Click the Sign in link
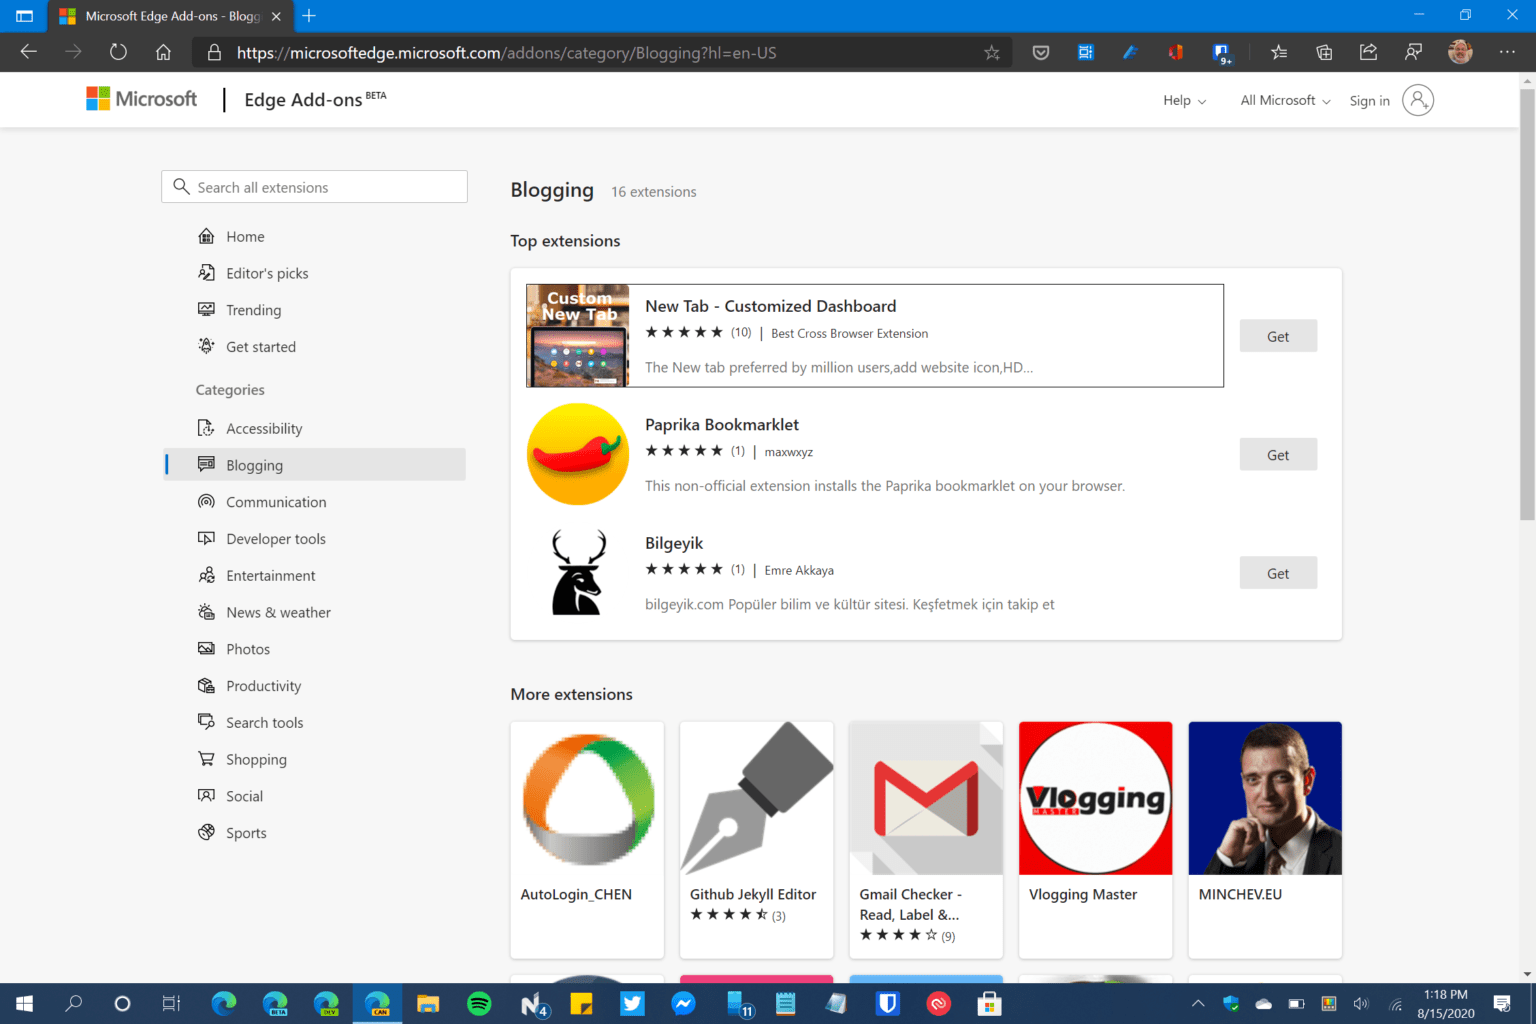The height and width of the screenshot is (1024, 1536). pos(1369,100)
